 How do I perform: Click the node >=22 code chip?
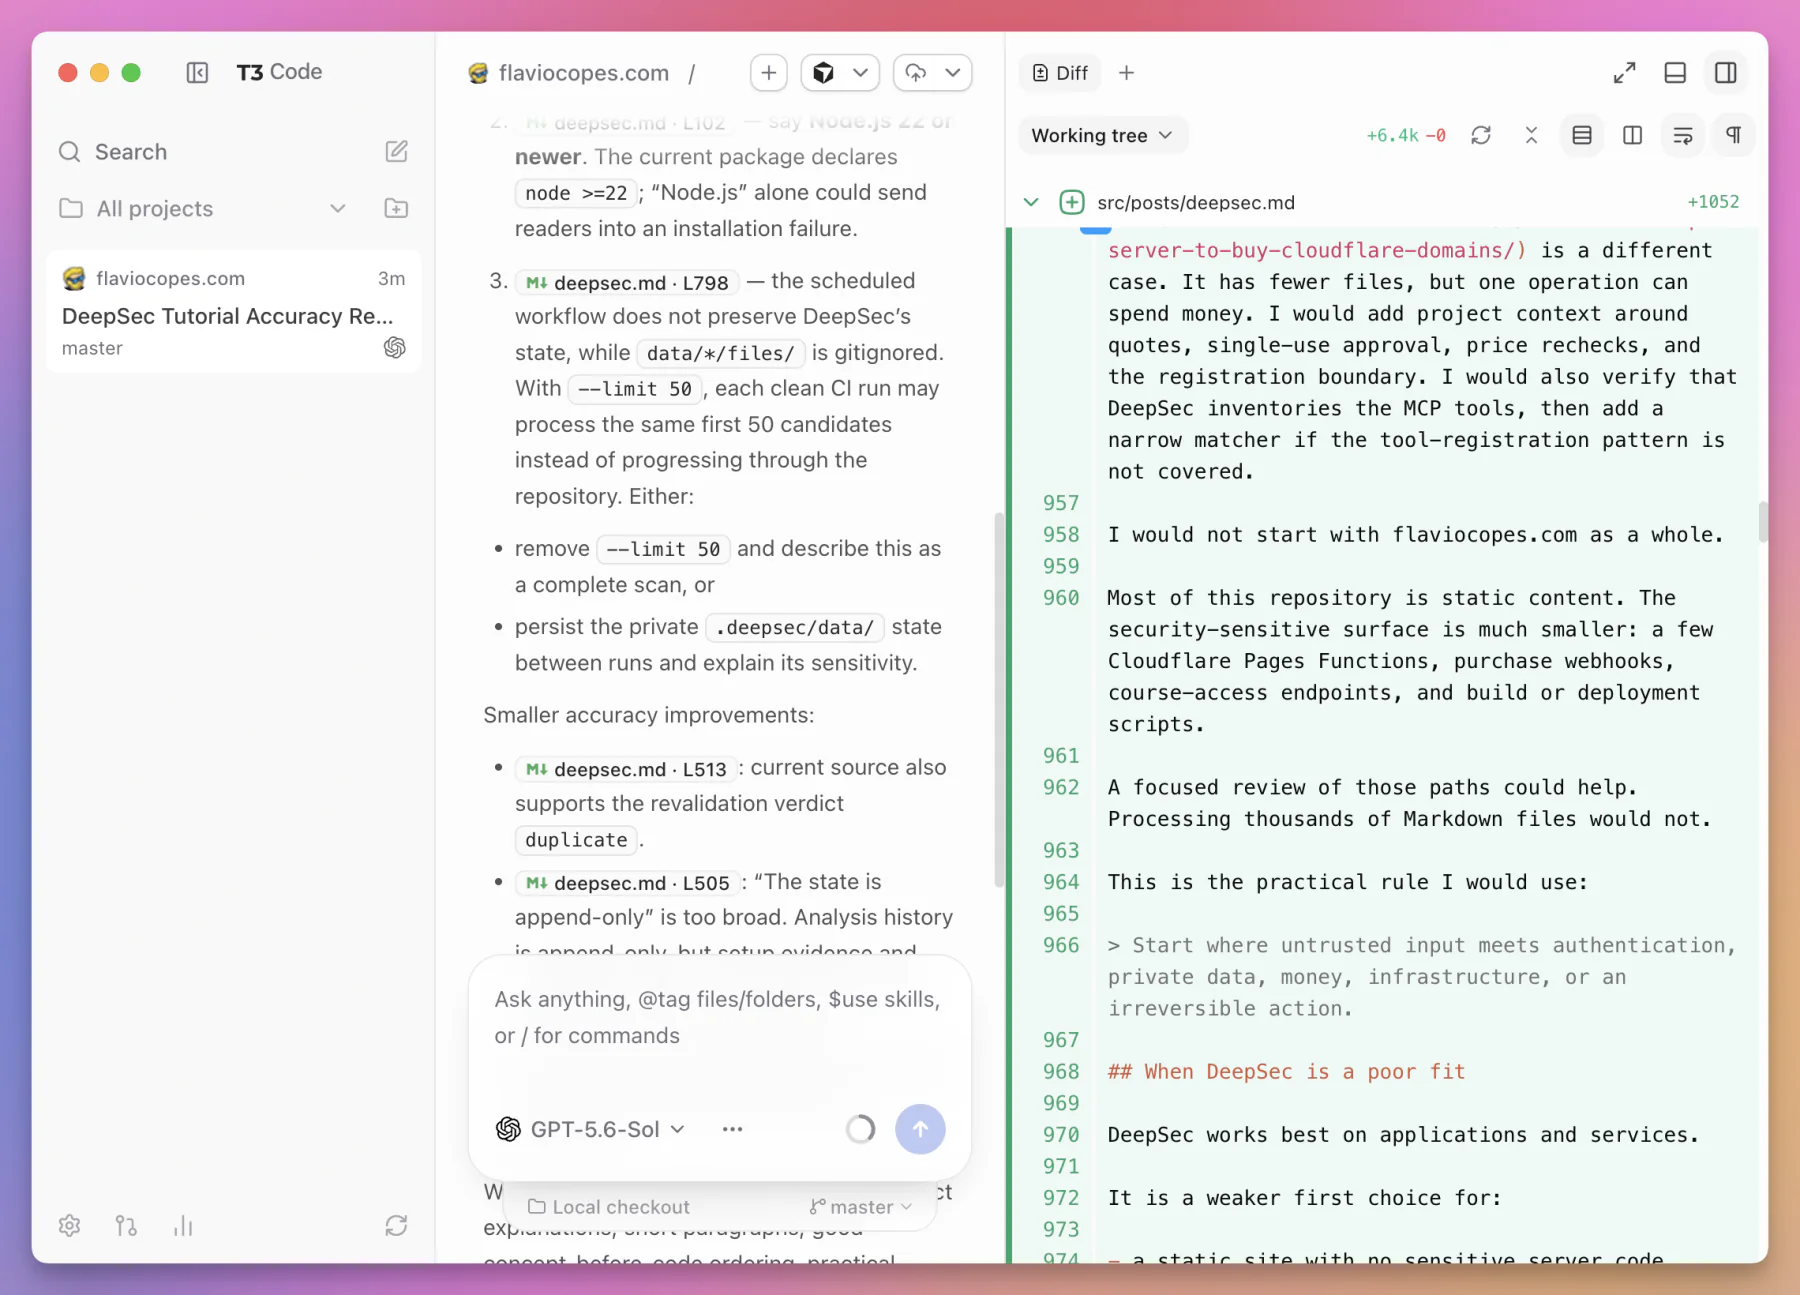click(576, 193)
